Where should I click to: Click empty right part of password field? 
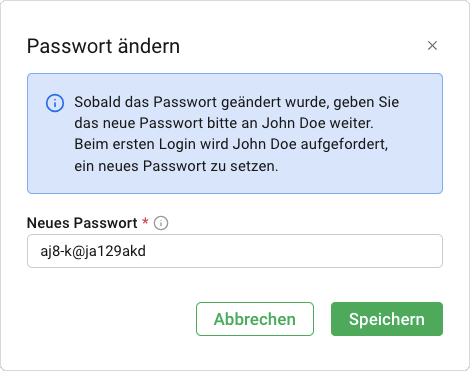pyautogui.click(x=293, y=251)
